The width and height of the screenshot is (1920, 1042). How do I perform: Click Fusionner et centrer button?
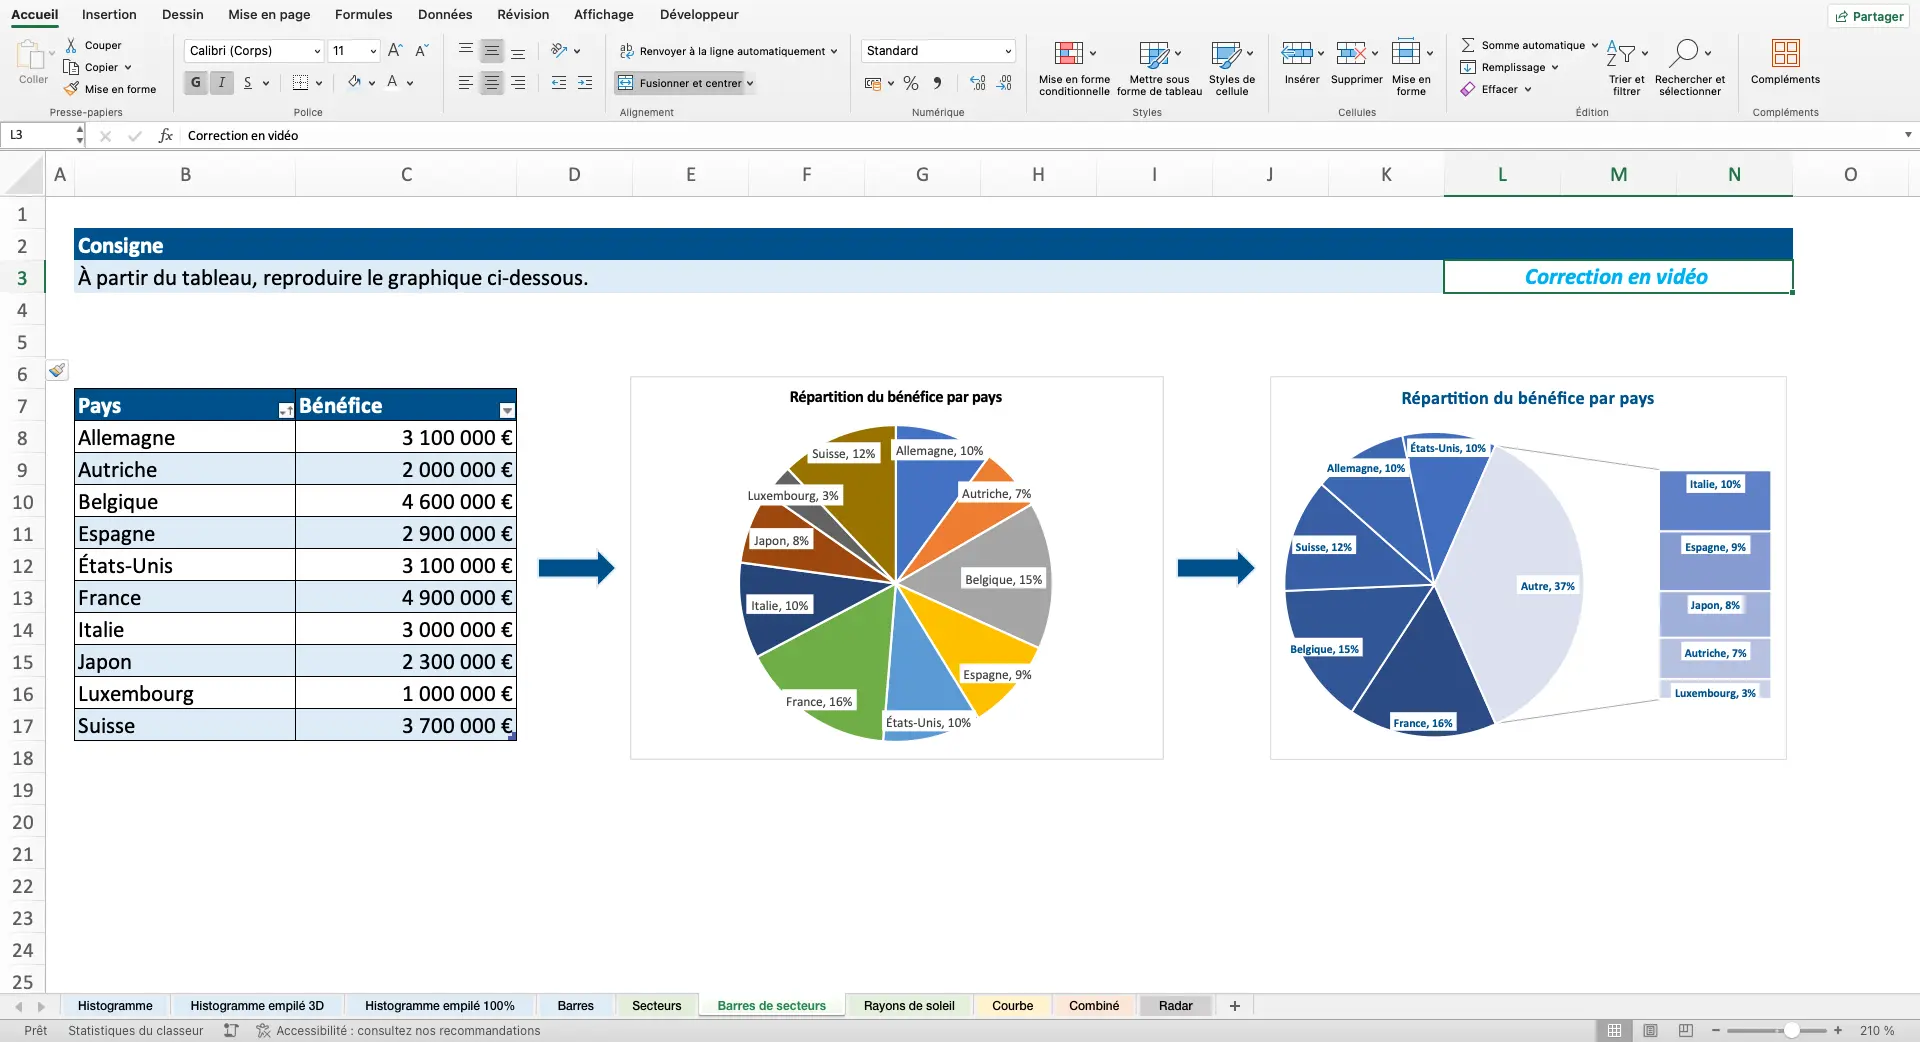(684, 83)
